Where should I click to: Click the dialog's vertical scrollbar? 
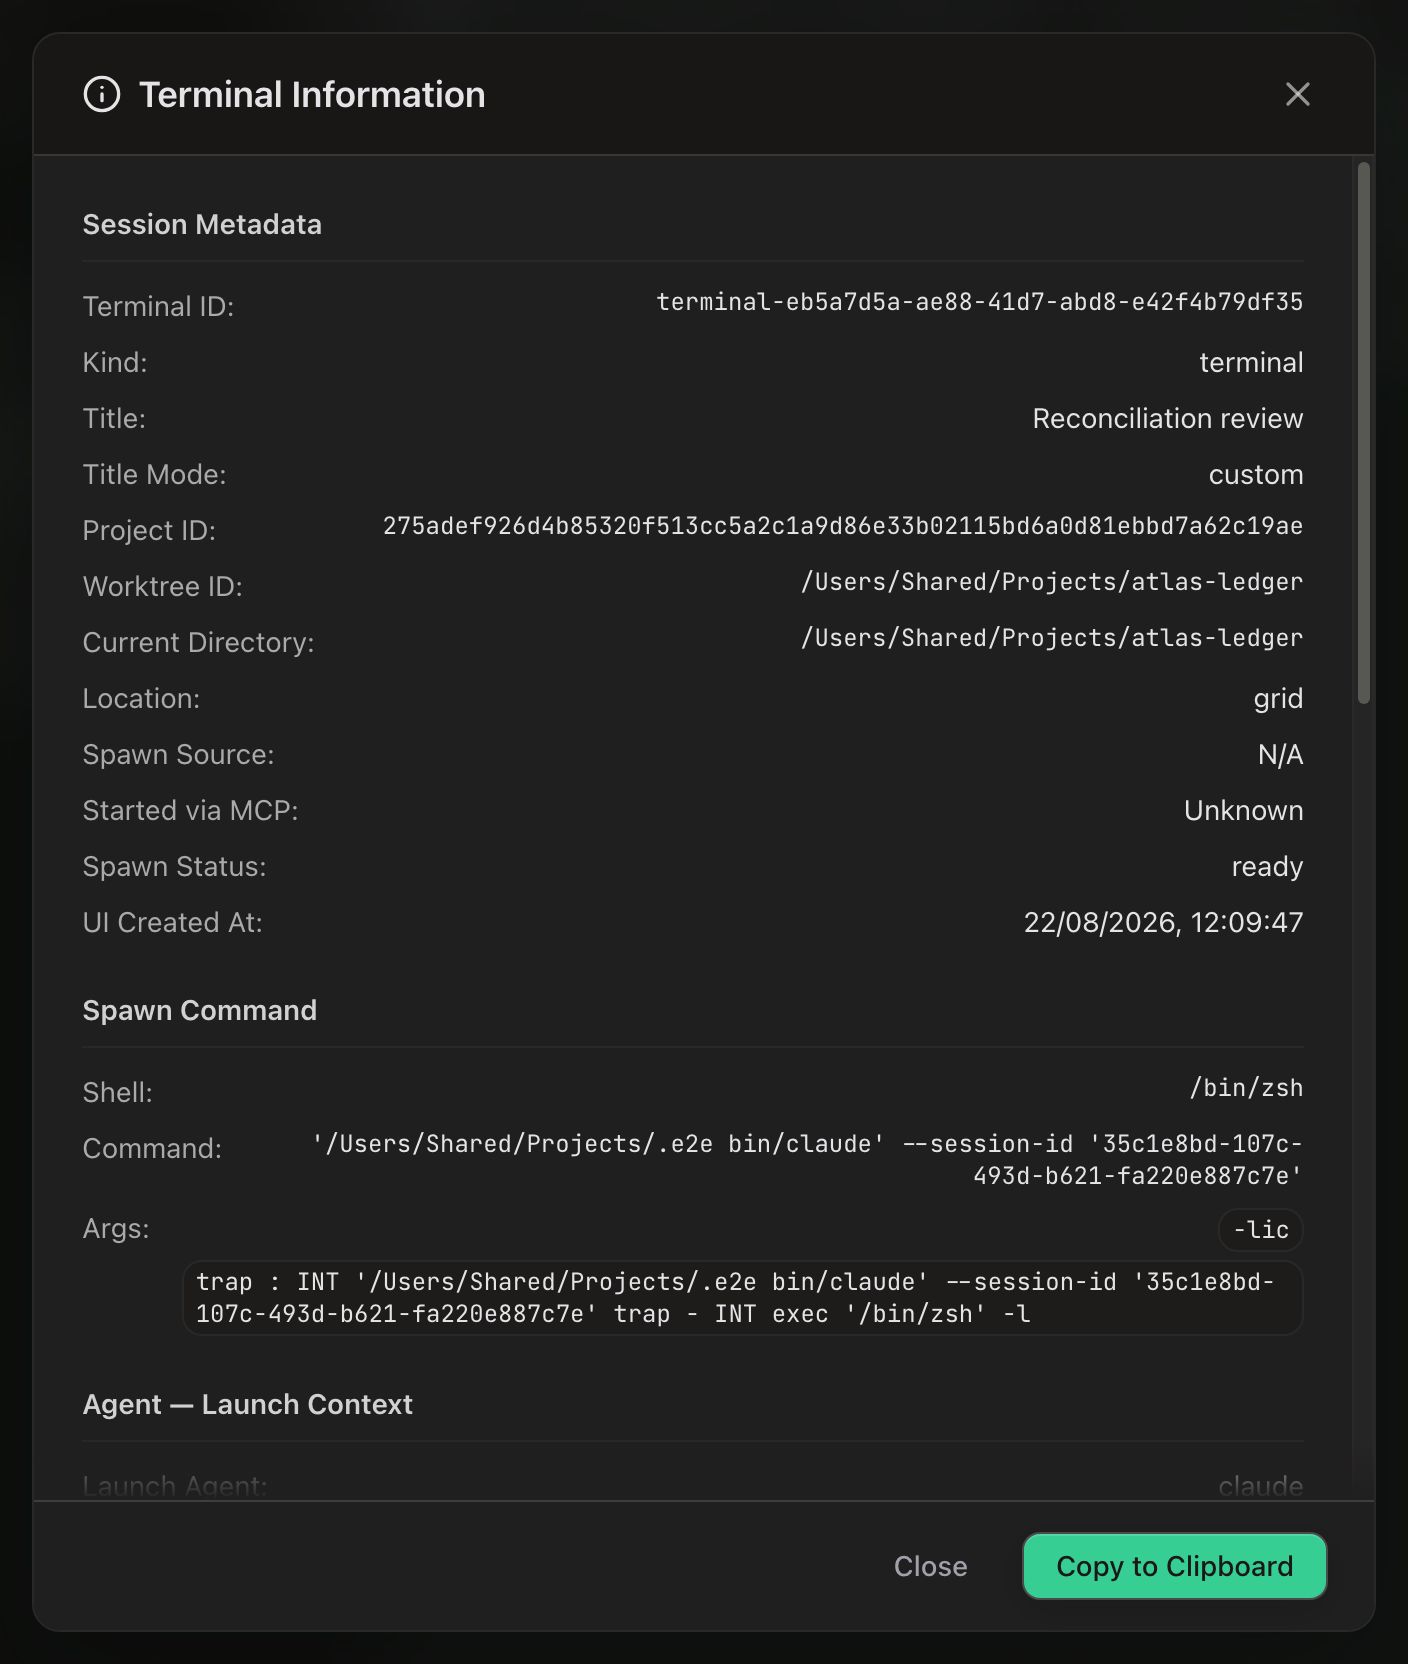tap(1363, 433)
